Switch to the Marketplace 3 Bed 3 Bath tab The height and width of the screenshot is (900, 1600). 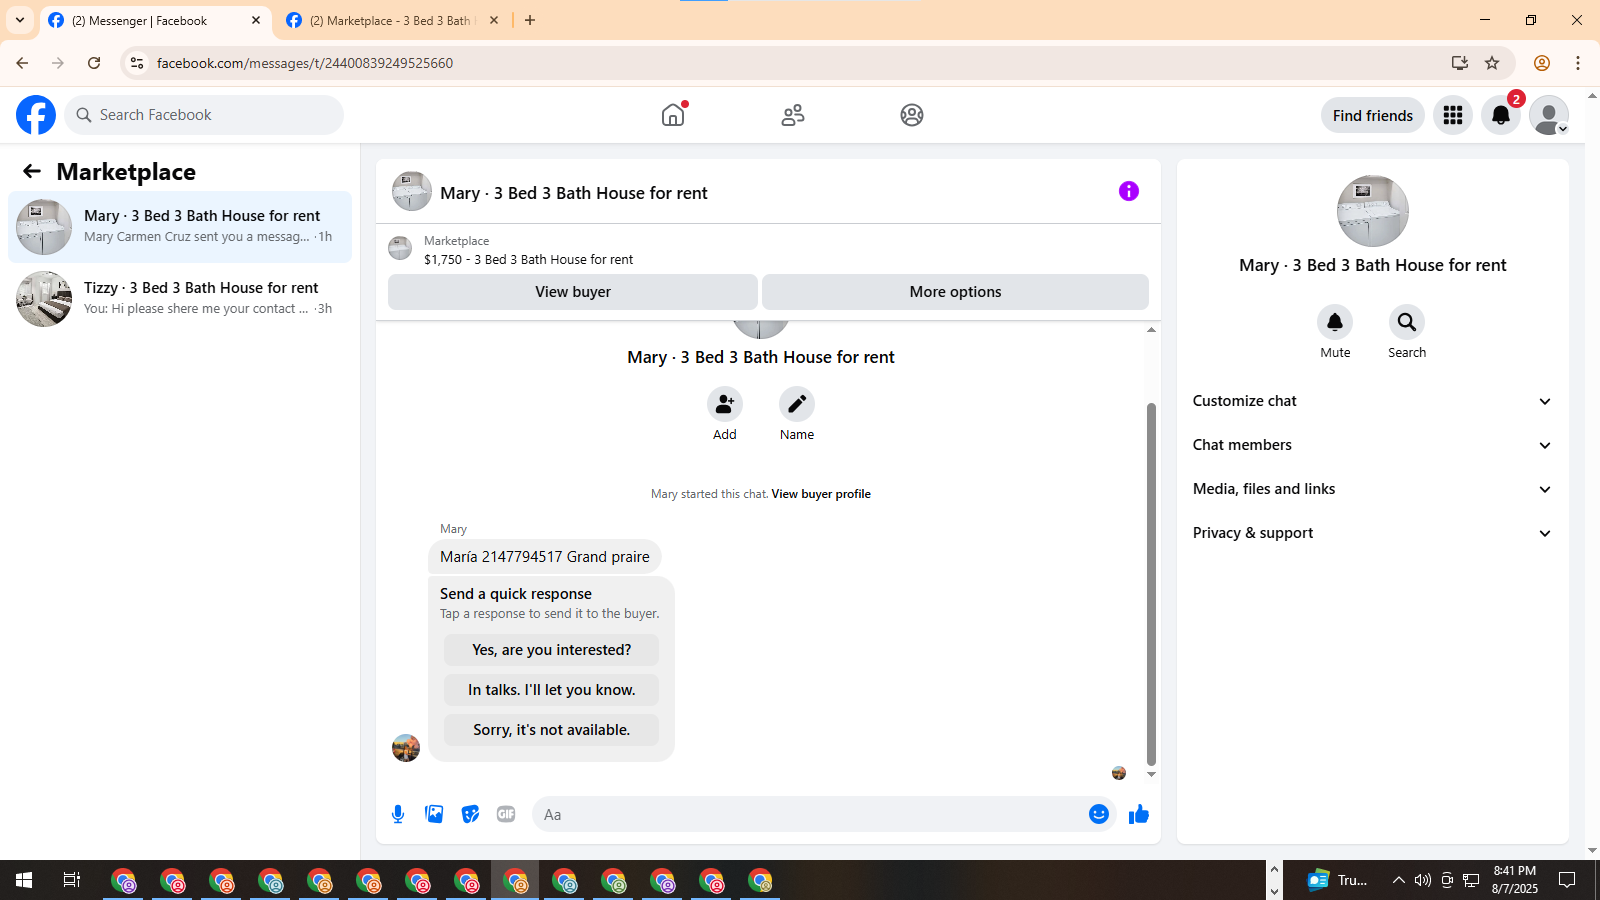coord(393,21)
